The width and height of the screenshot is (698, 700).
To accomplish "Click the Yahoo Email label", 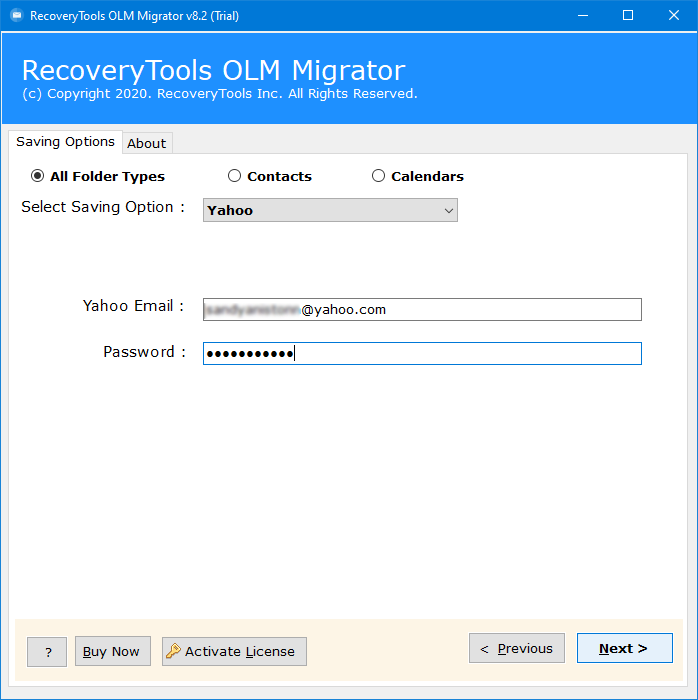I will click(133, 306).
